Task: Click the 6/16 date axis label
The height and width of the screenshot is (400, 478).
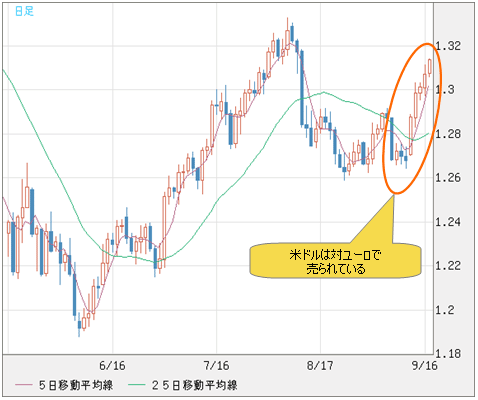Action: pyautogui.click(x=112, y=366)
